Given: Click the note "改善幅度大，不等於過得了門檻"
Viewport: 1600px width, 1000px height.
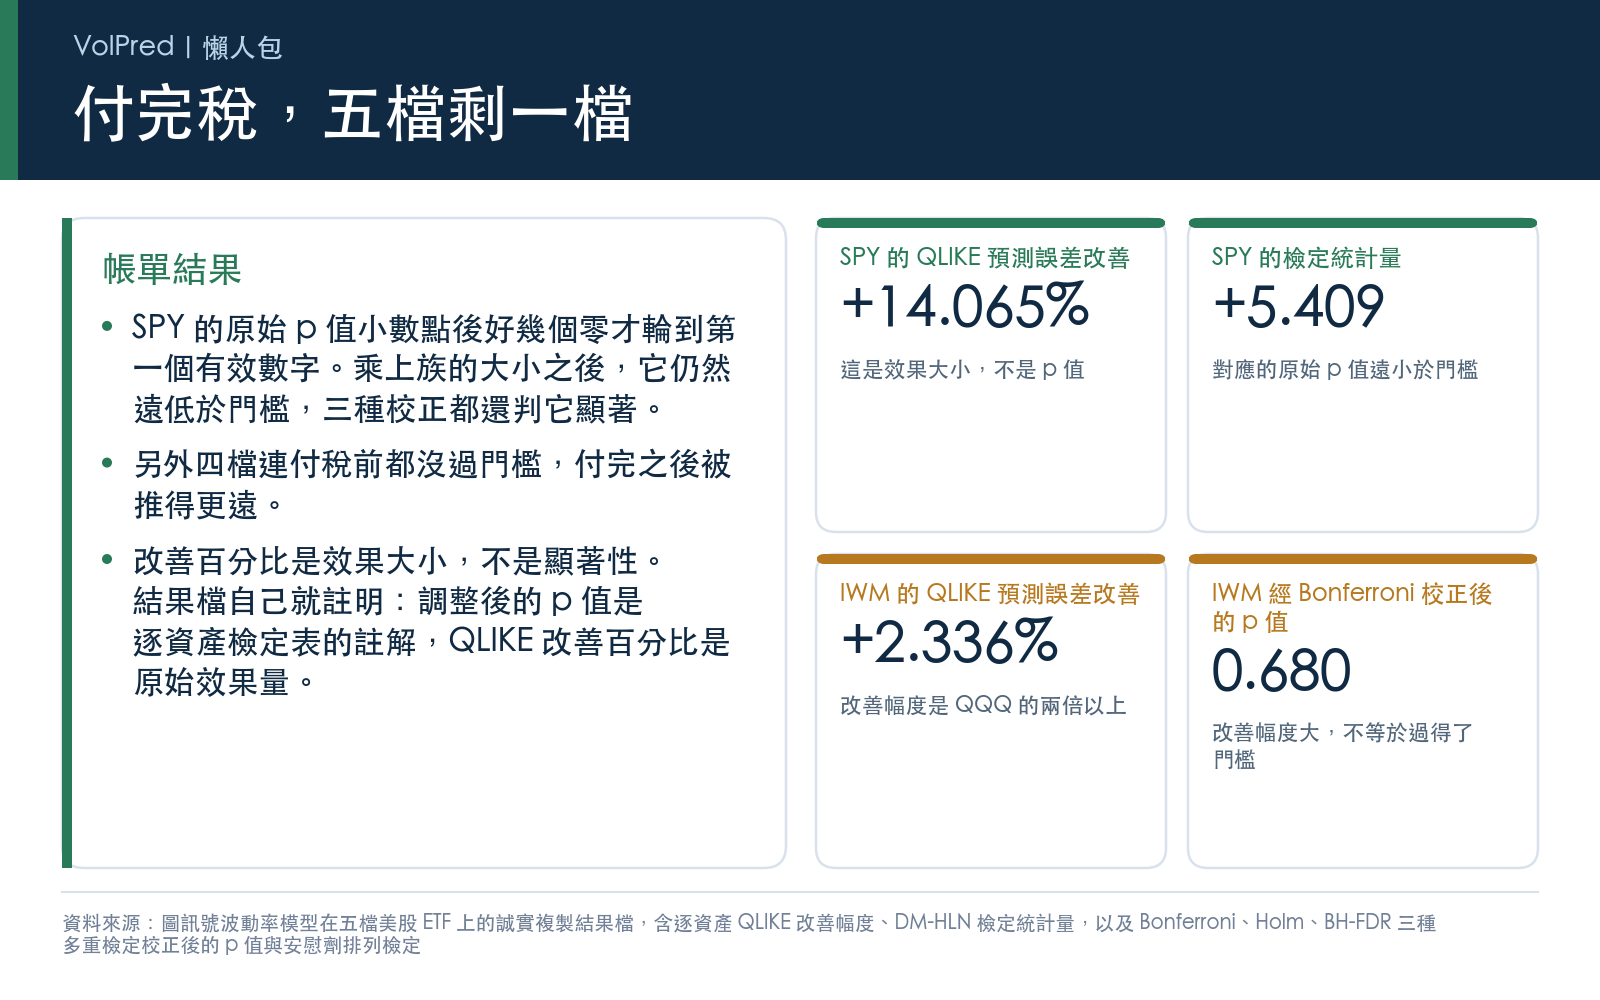Looking at the screenshot, I should click(x=1343, y=746).
